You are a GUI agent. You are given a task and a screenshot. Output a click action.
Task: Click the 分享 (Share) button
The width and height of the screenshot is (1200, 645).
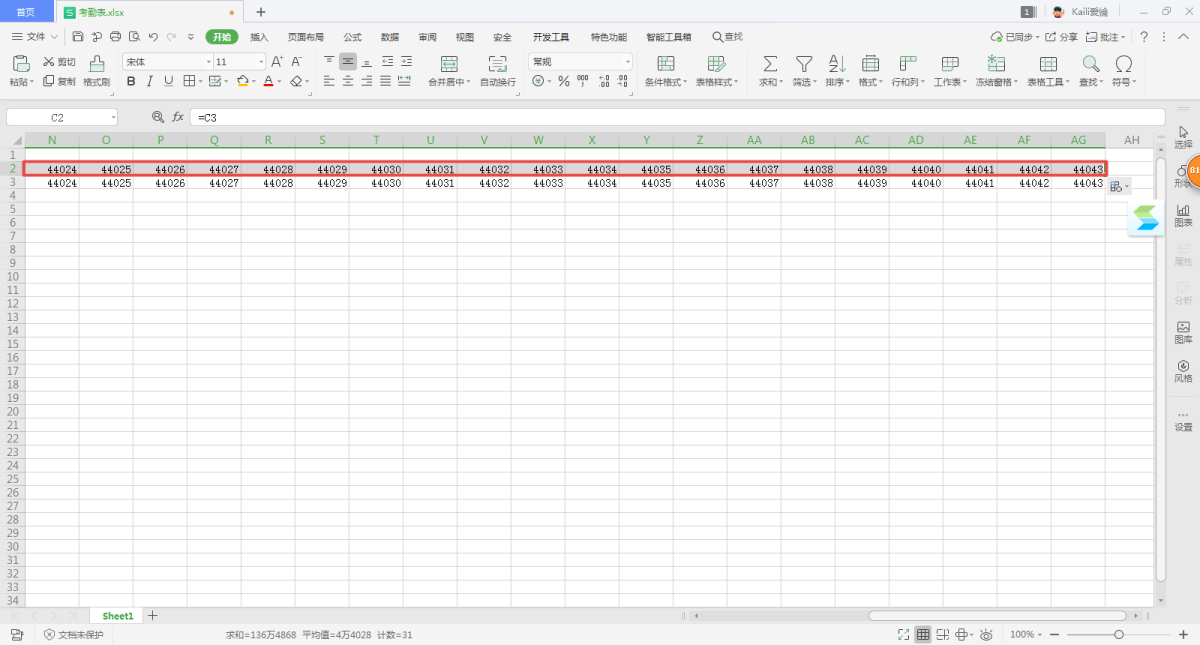pyautogui.click(x=1062, y=37)
